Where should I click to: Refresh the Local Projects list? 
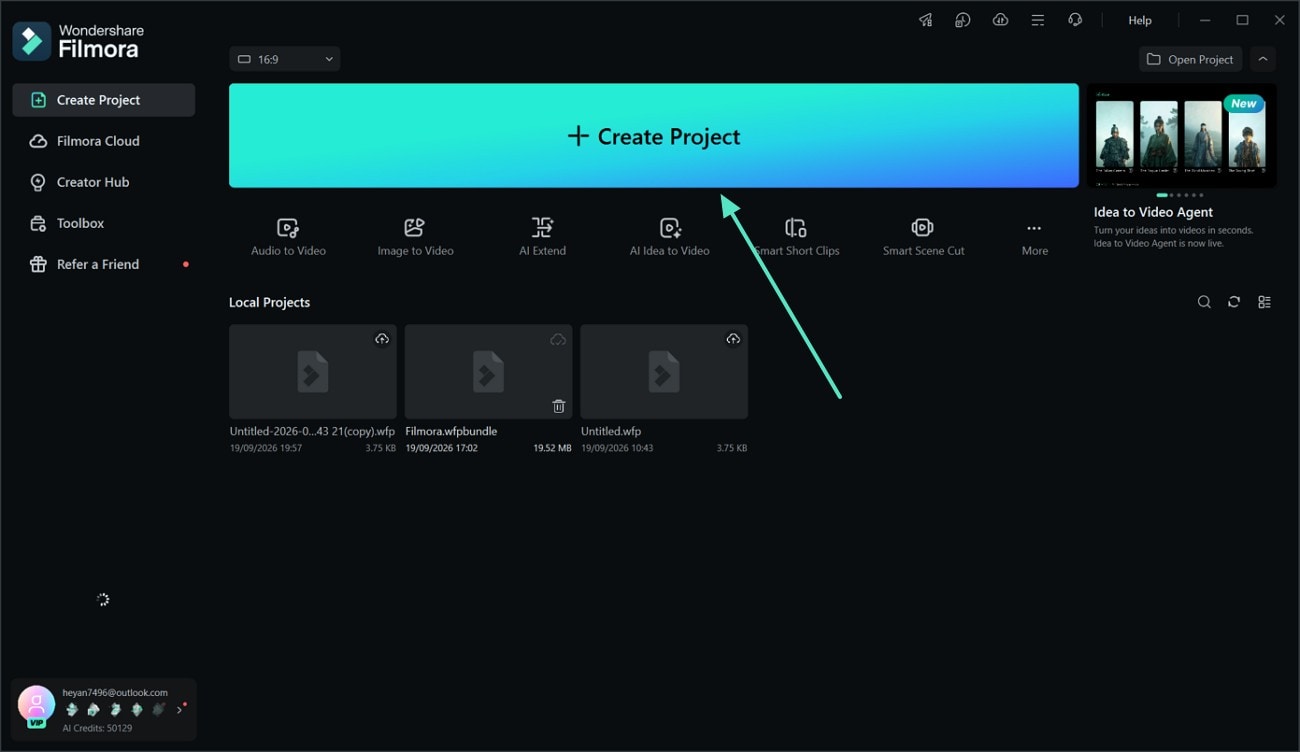(1234, 302)
